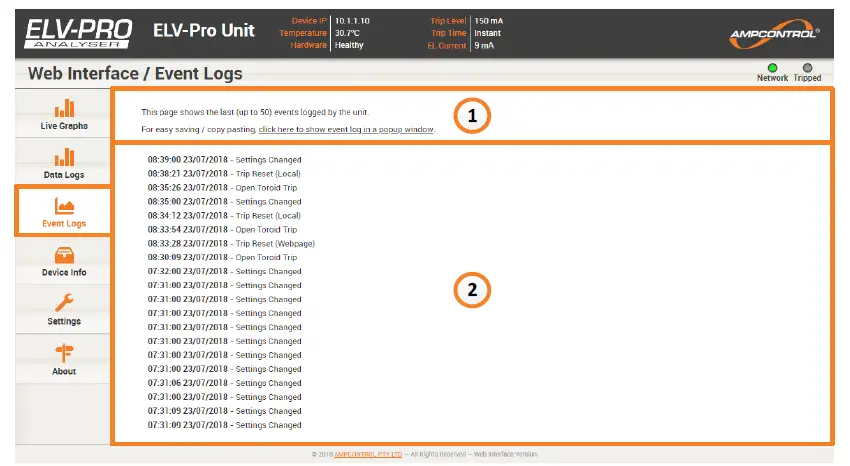Click link to show event log popup
850x466 pixels.
click(x=346, y=130)
